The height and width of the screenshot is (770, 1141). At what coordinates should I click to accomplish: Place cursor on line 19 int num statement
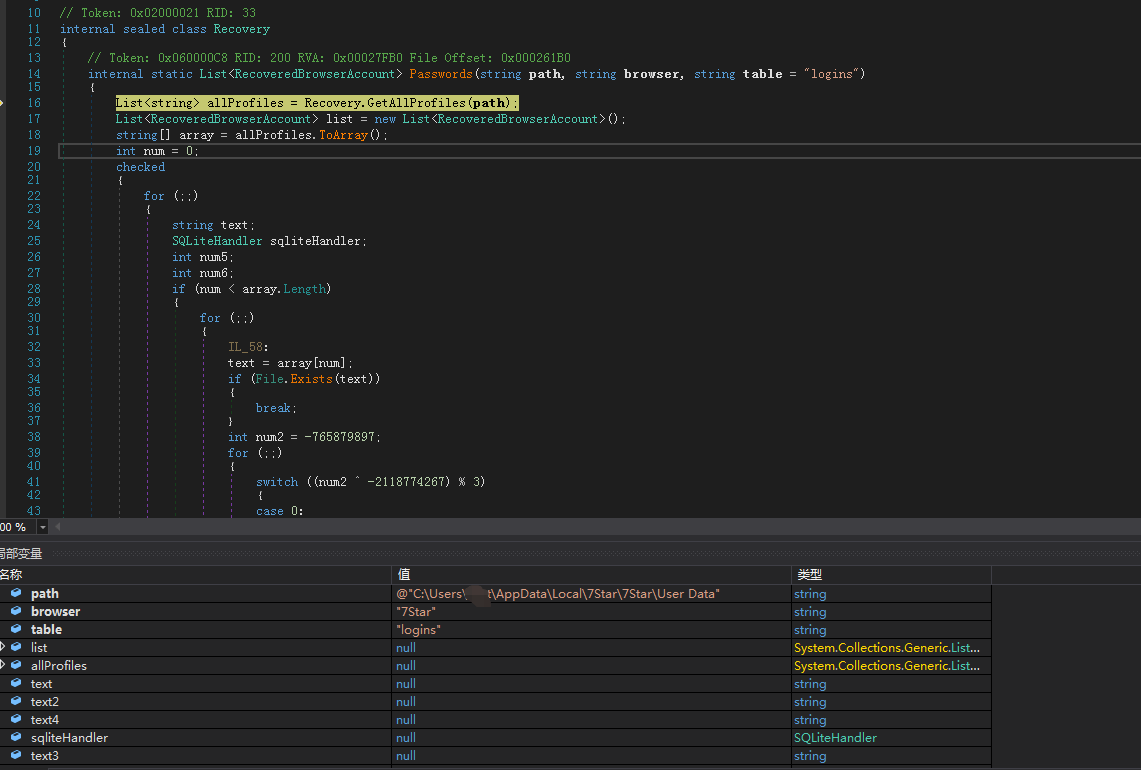[157, 151]
